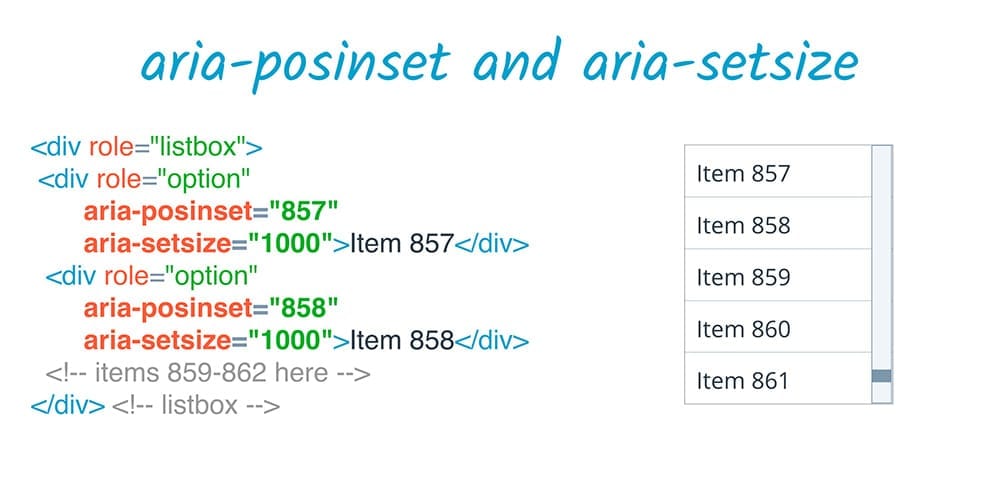Click the second role="option" code line
This screenshot has width=1000, height=478.
pos(152,275)
